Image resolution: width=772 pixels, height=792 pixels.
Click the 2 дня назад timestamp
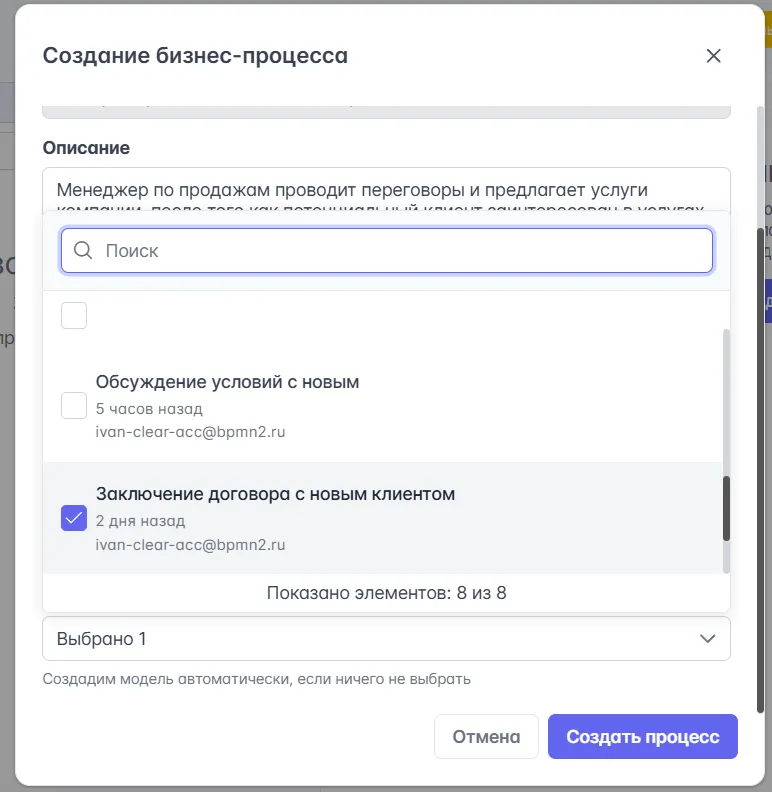[140, 521]
